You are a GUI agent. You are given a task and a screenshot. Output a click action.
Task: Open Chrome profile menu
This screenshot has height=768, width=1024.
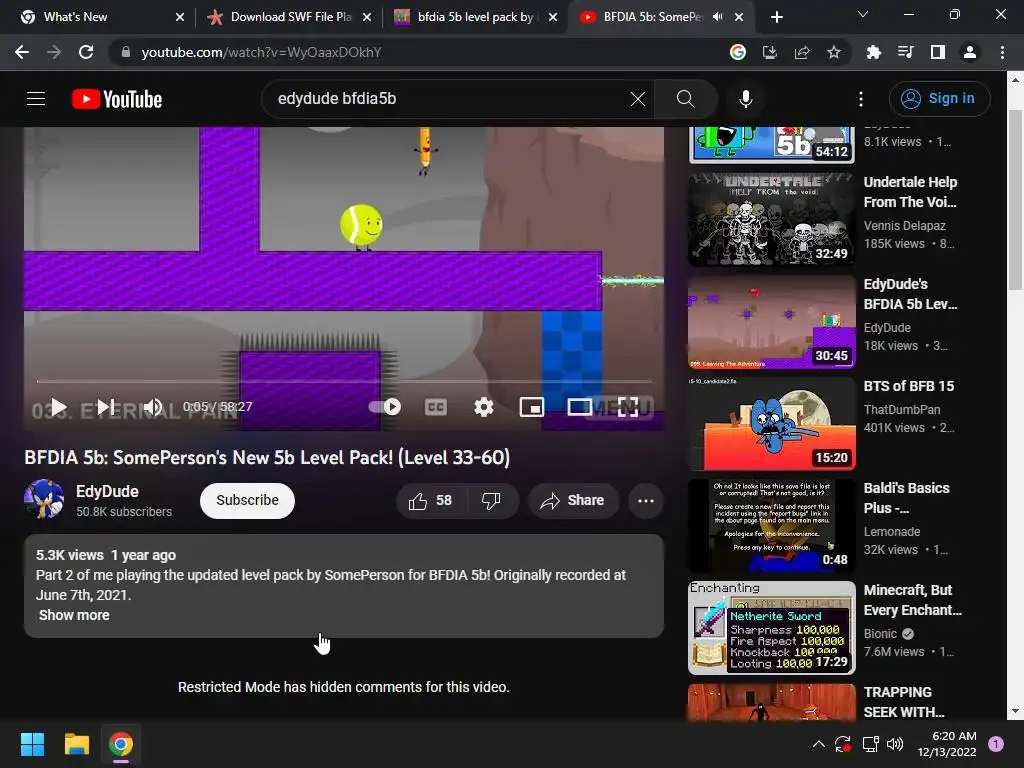(970, 52)
